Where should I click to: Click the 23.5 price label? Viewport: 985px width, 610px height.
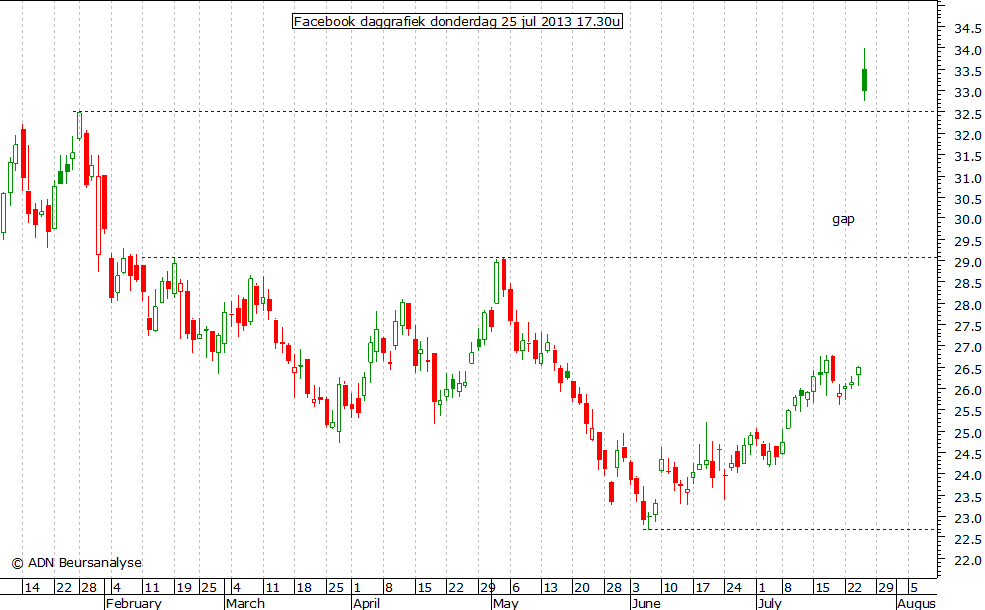tap(968, 497)
